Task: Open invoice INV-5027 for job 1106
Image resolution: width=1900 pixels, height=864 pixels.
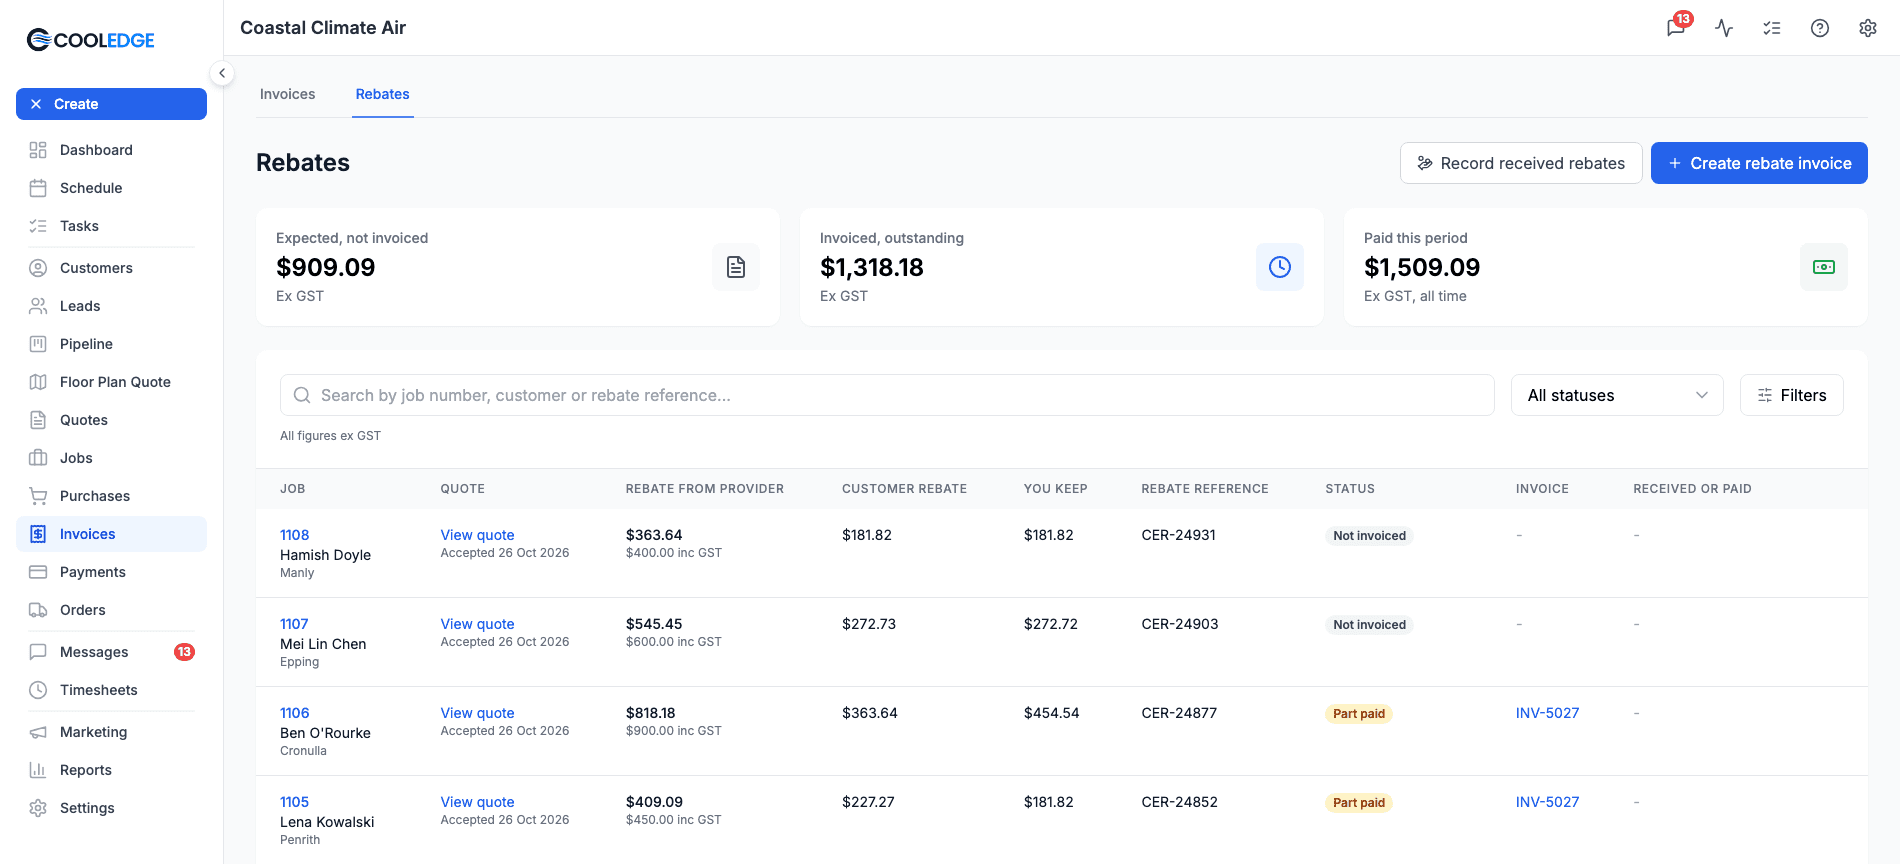Action: click(x=1547, y=713)
